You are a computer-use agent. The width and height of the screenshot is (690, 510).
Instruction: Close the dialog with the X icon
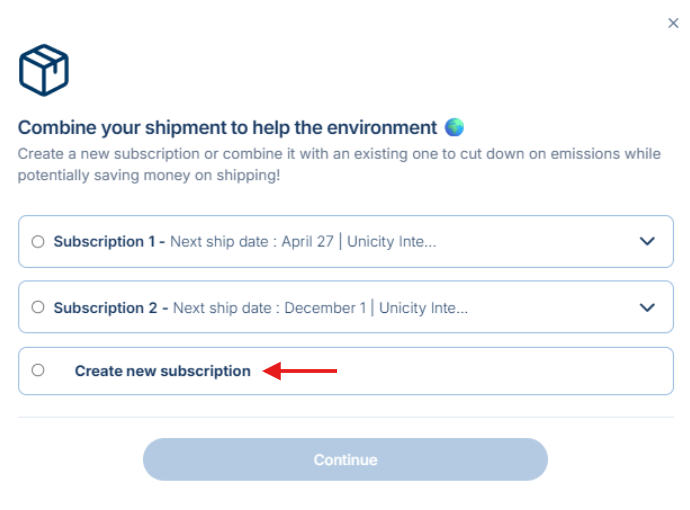click(673, 23)
